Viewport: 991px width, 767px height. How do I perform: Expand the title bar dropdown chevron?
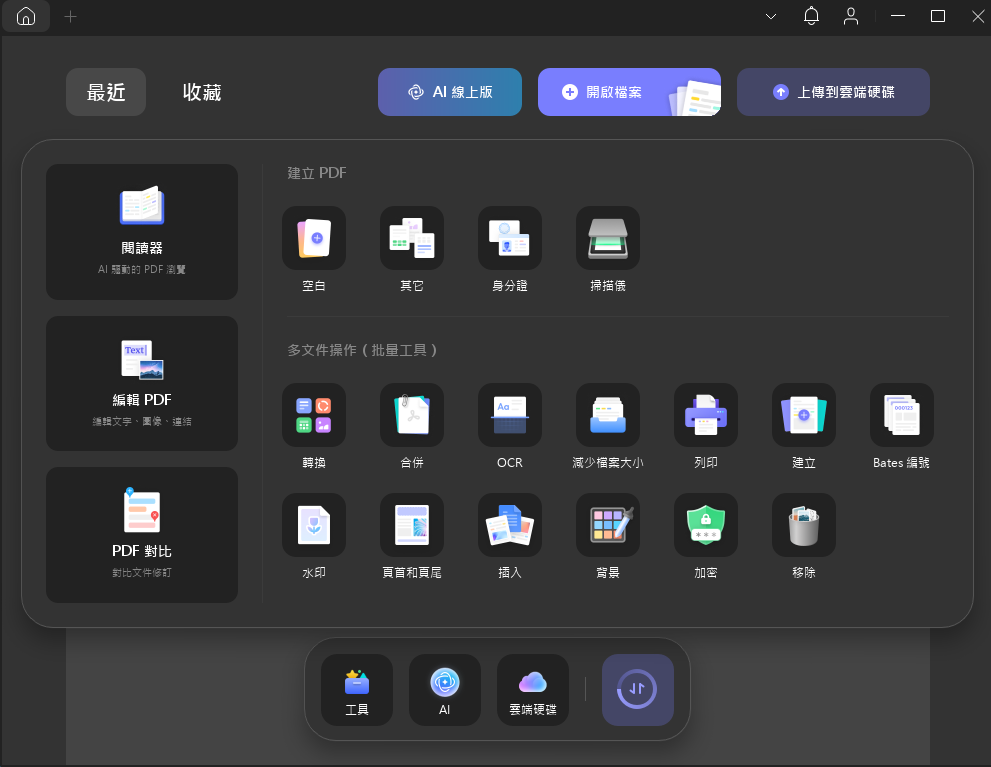[x=771, y=16]
